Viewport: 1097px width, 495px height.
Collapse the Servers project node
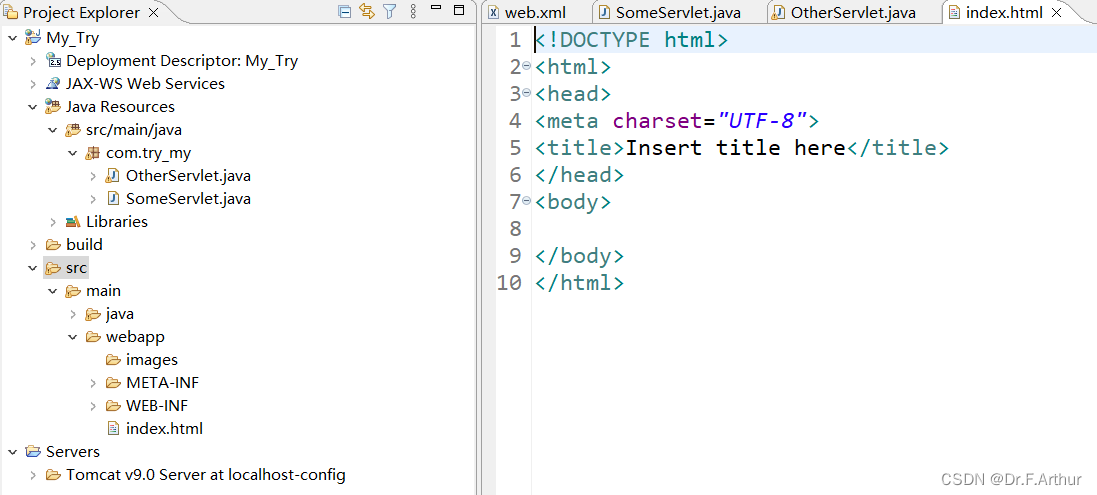point(12,452)
